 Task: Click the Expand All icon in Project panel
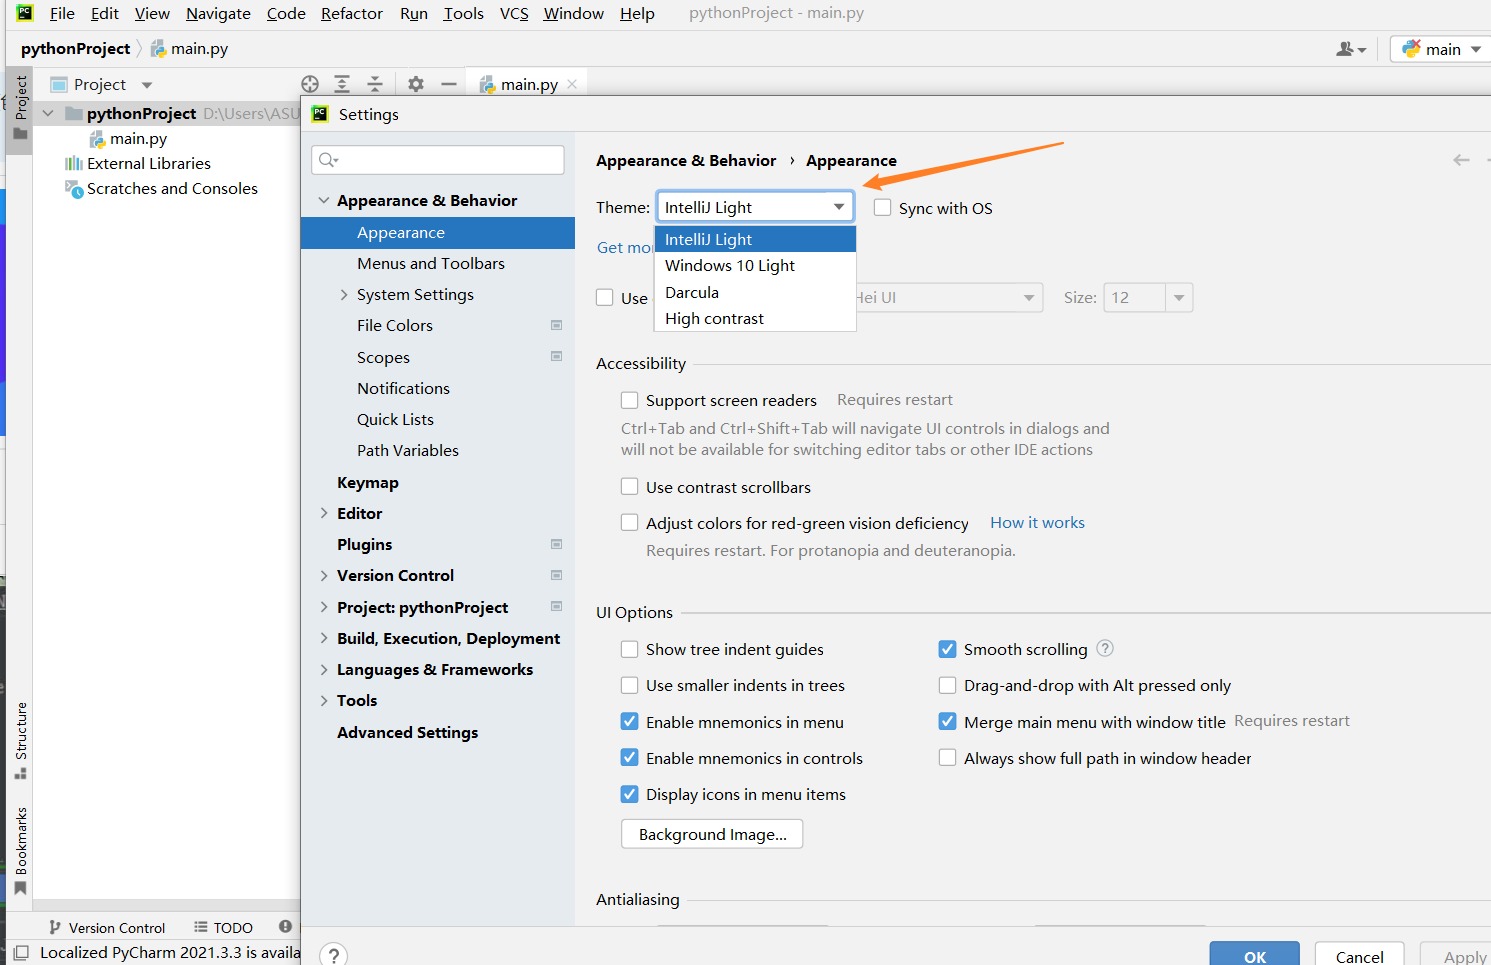[x=342, y=84]
